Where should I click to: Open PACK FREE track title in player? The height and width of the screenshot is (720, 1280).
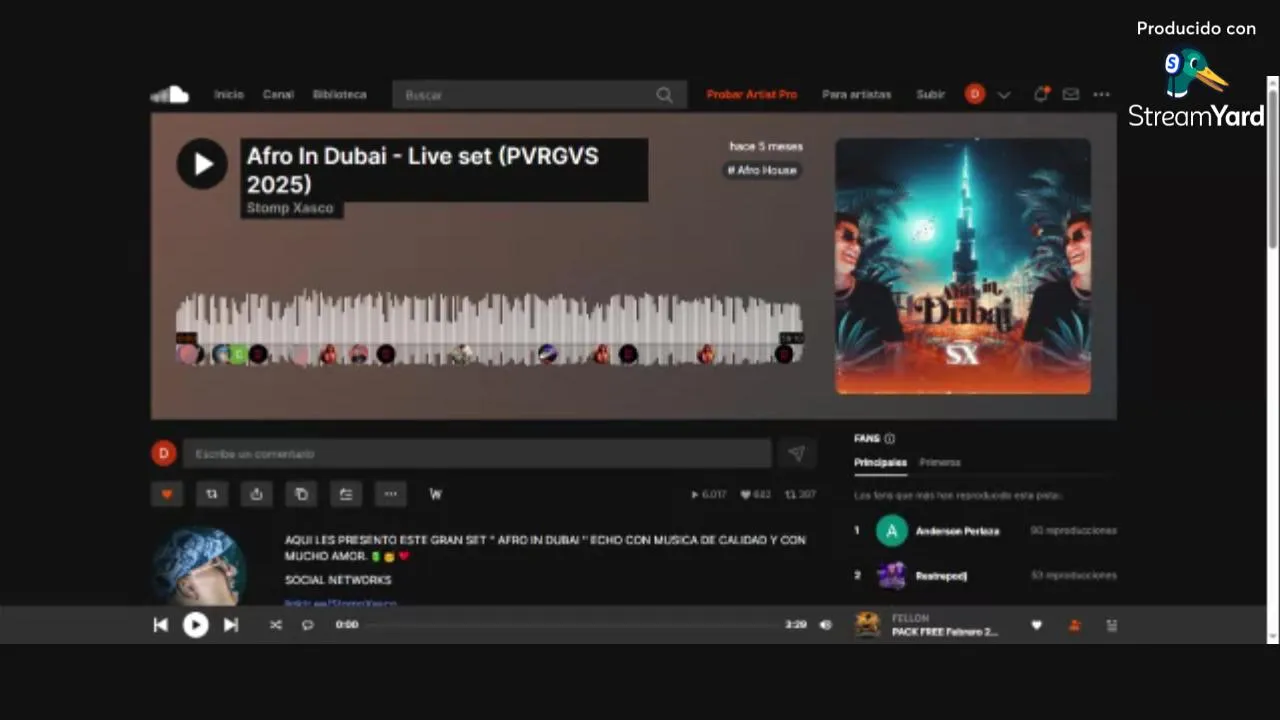pyautogui.click(x=945, y=632)
